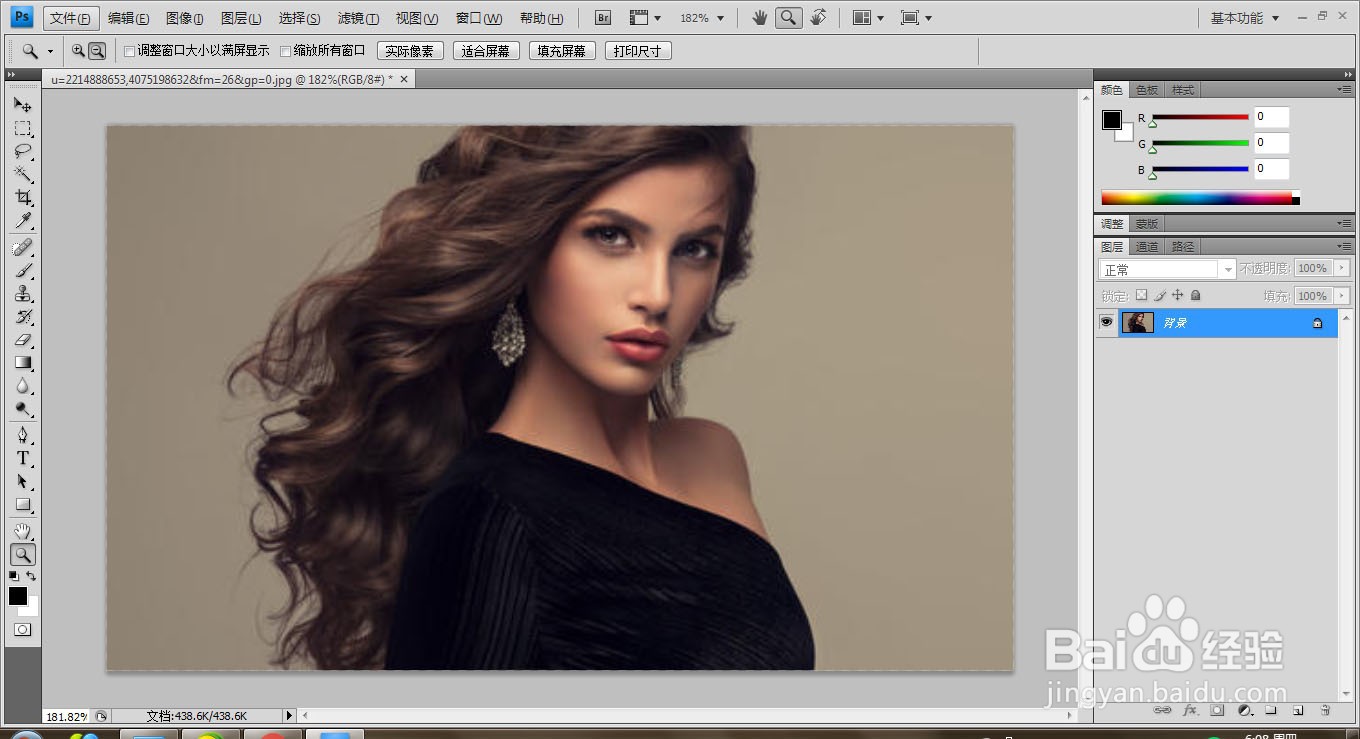Toggle lock all padlock icon
The height and width of the screenshot is (739, 1360).
(x=1196, y=296)
